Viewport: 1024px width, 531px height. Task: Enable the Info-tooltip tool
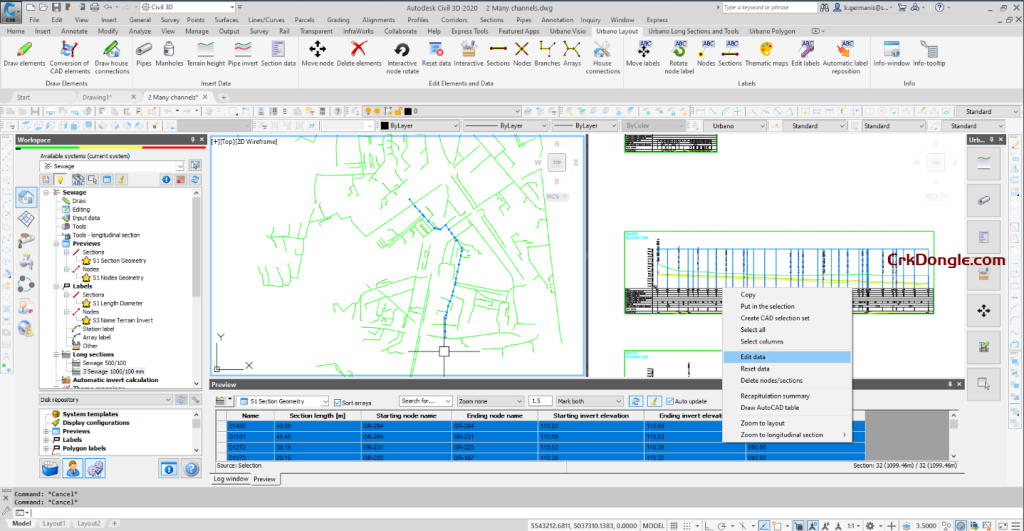pos(929,54)
